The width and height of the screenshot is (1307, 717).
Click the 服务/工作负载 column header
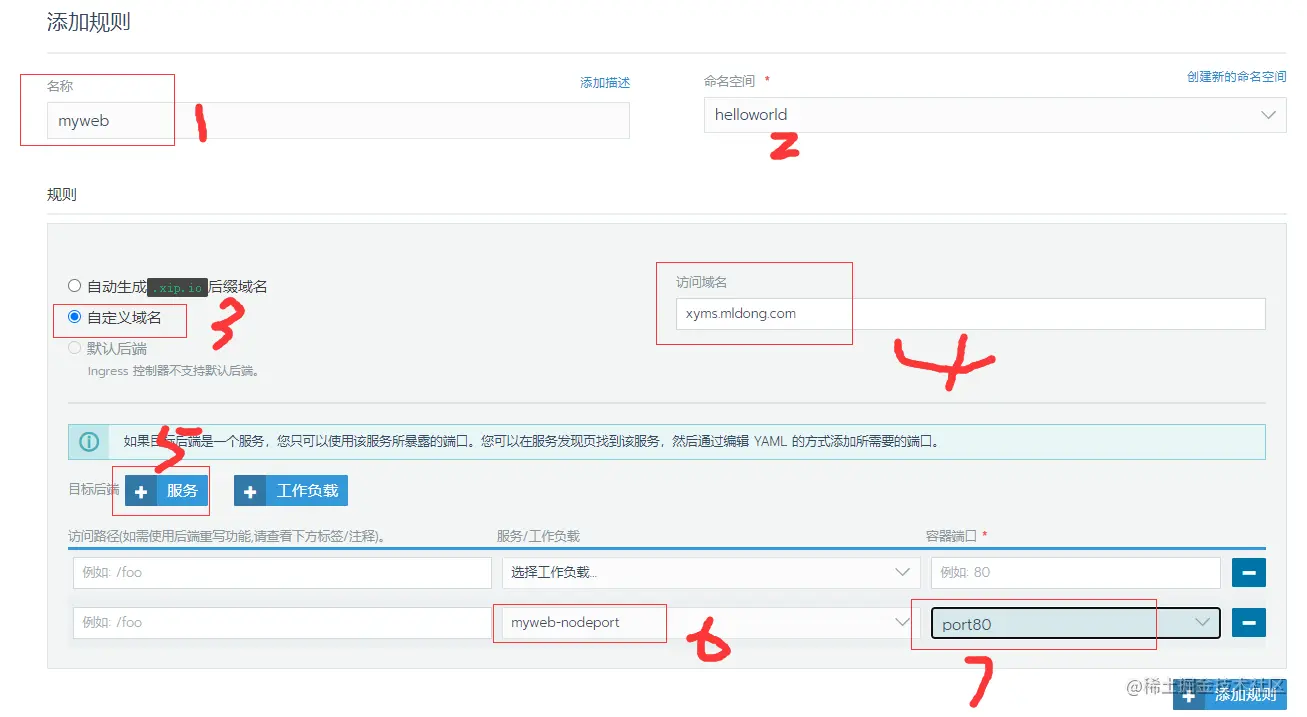[537, 536]
